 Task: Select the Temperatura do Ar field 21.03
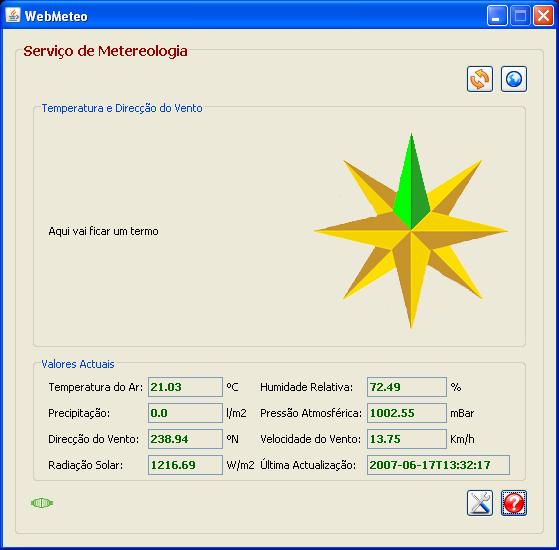click(185, 387)
